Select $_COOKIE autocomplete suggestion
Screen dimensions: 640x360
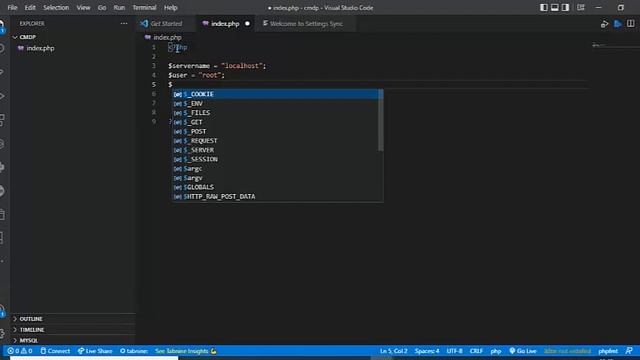click(x=276, y=94)
